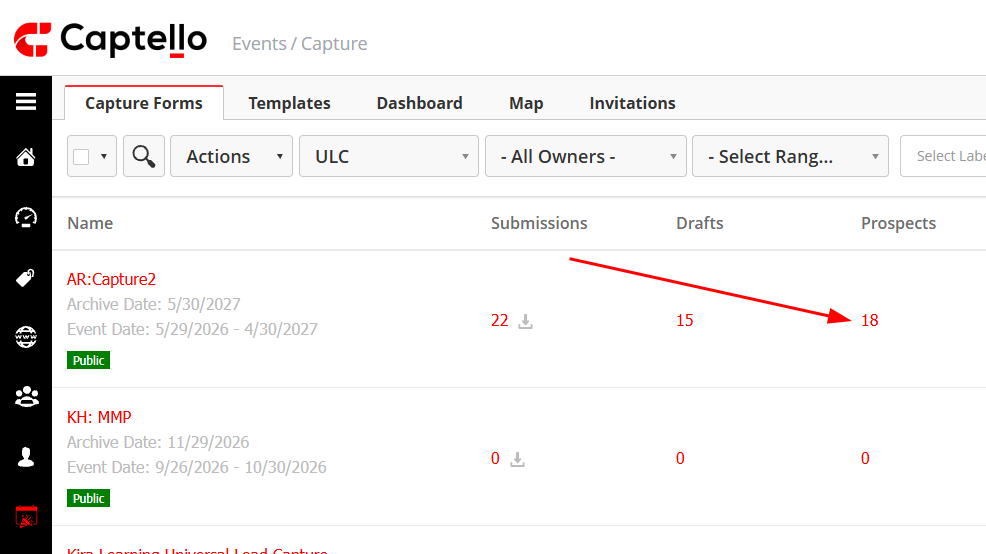Image resolution: width=986 pixels, height=554 pixels.
Task: Open the Actions dropdown
Action: tap(231, 156)
